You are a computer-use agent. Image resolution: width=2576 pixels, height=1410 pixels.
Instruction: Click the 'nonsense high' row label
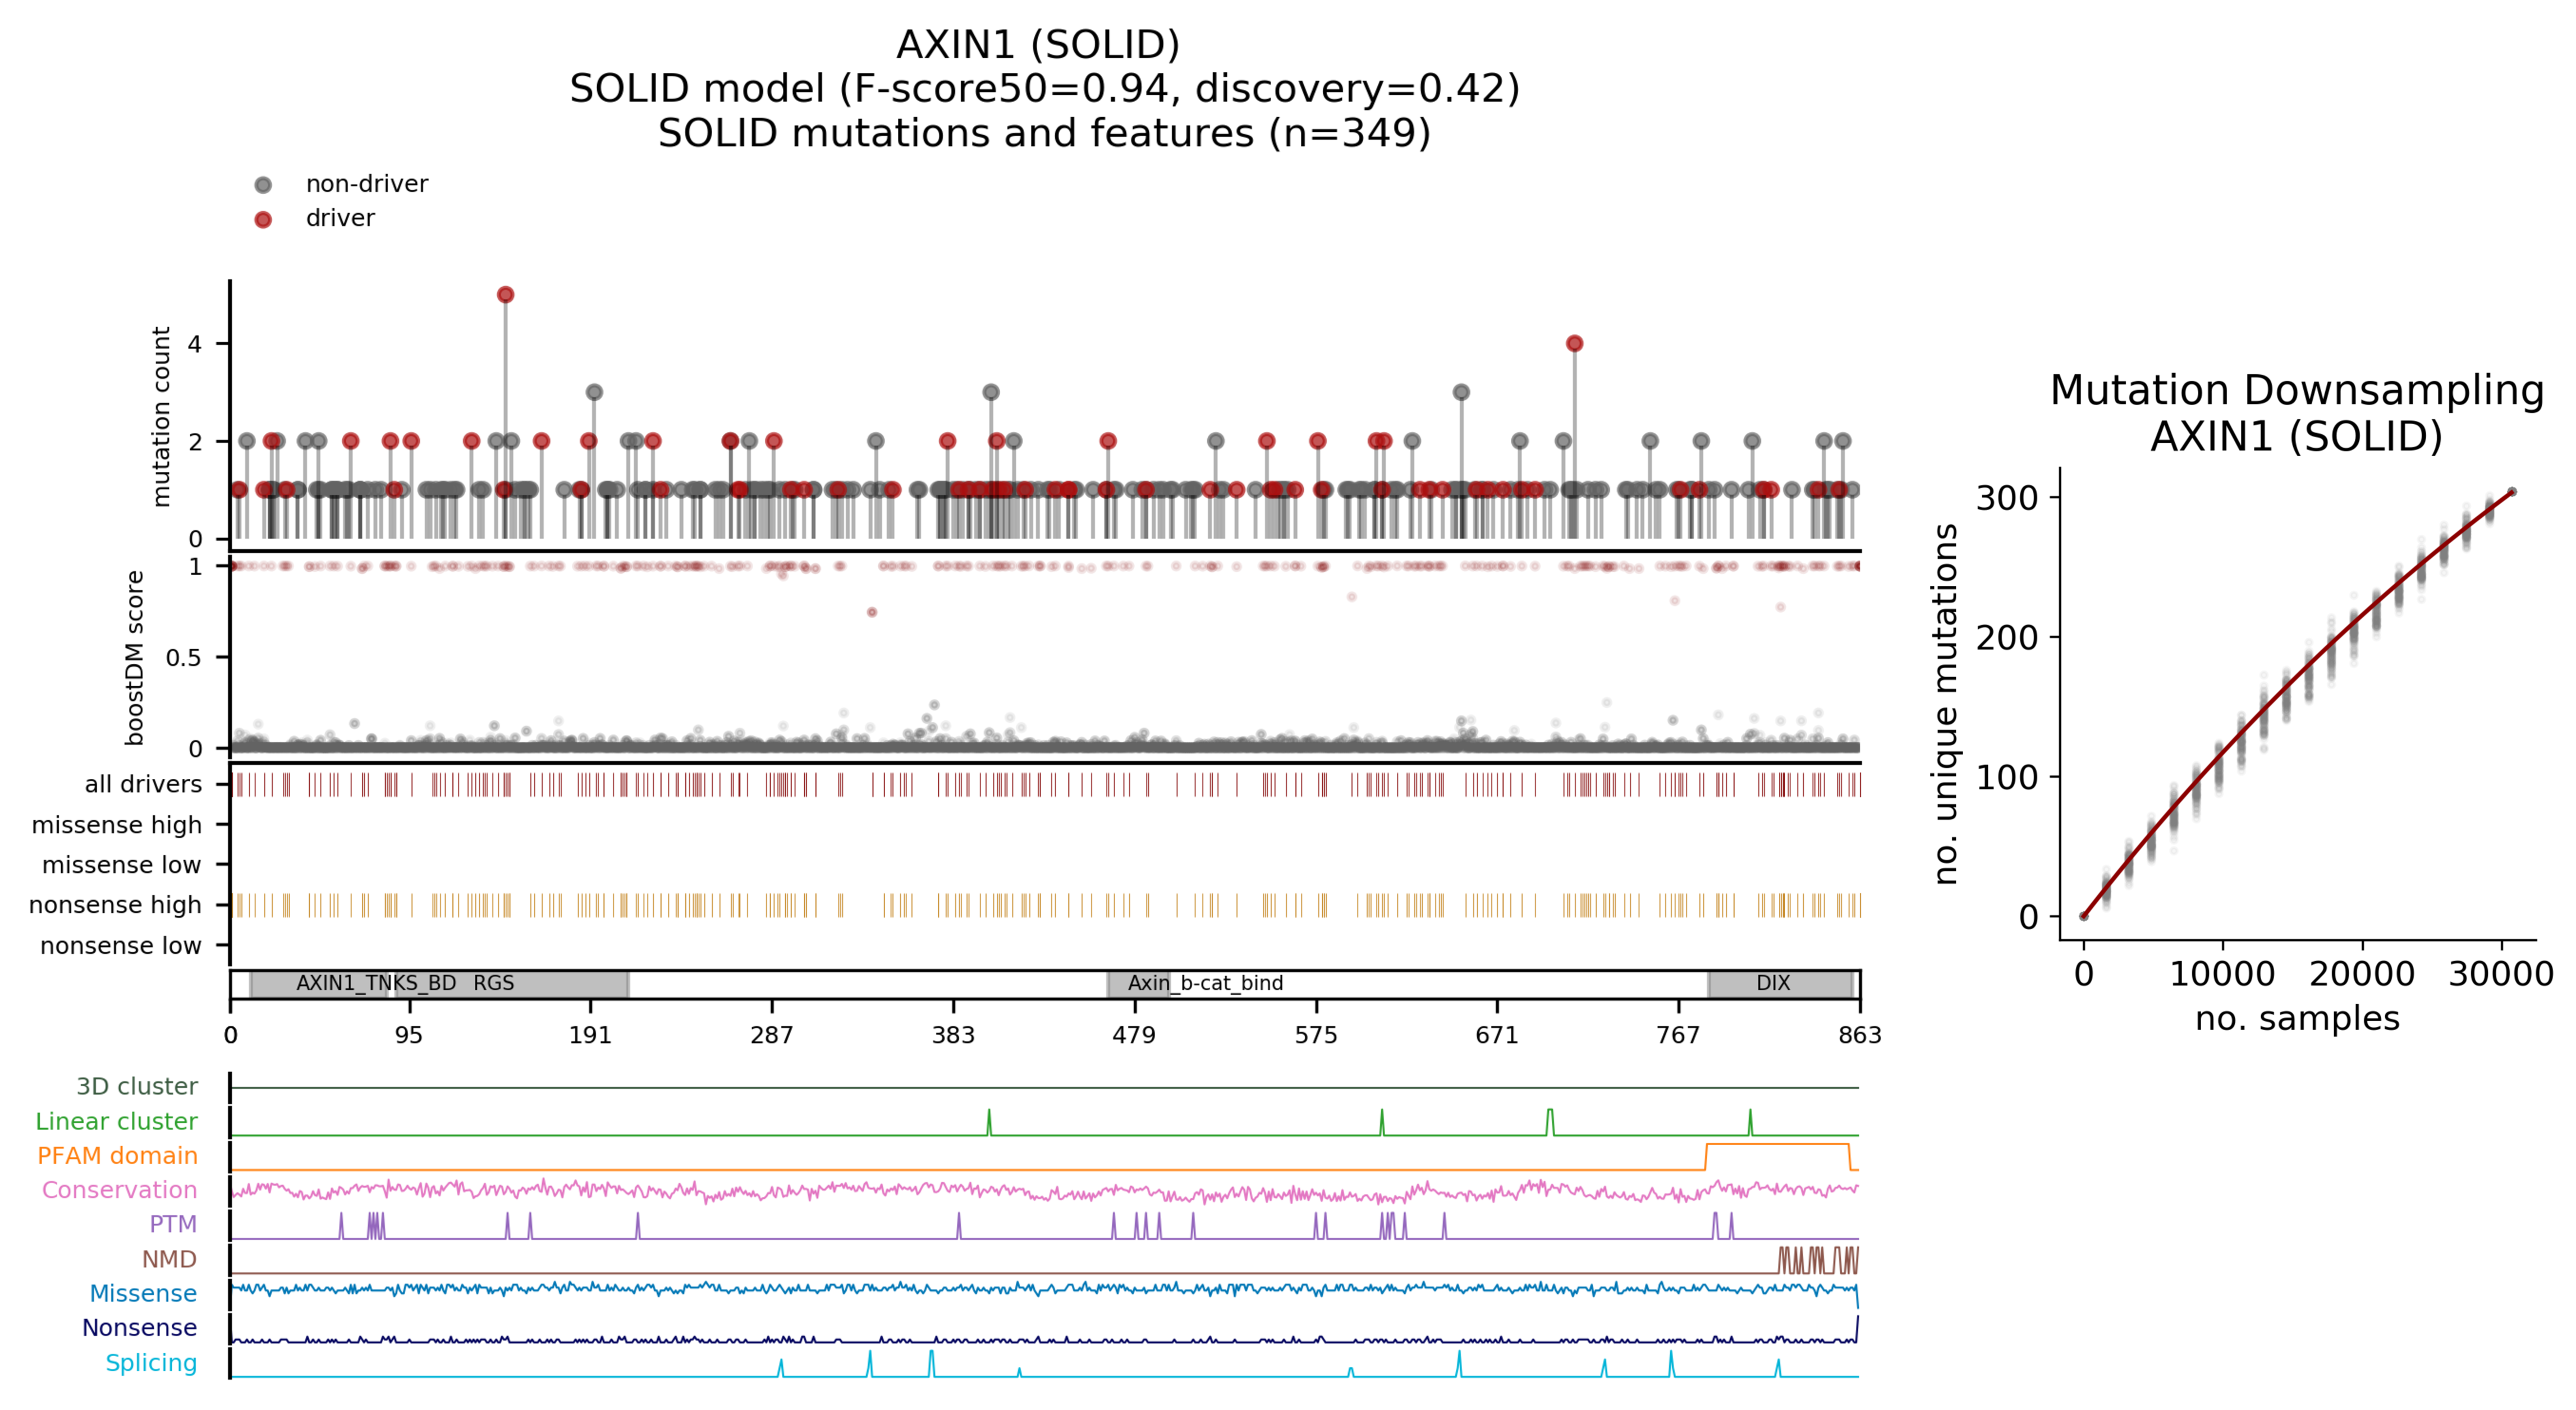point(115,905)
